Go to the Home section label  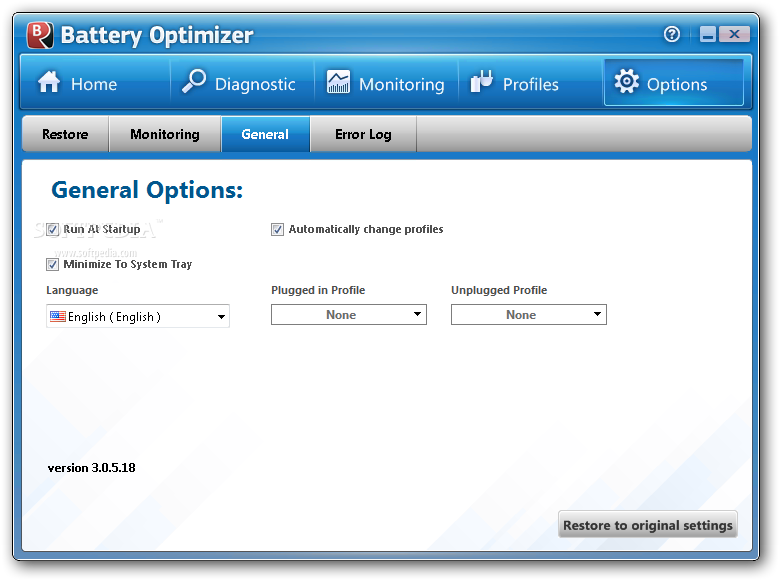94,84
